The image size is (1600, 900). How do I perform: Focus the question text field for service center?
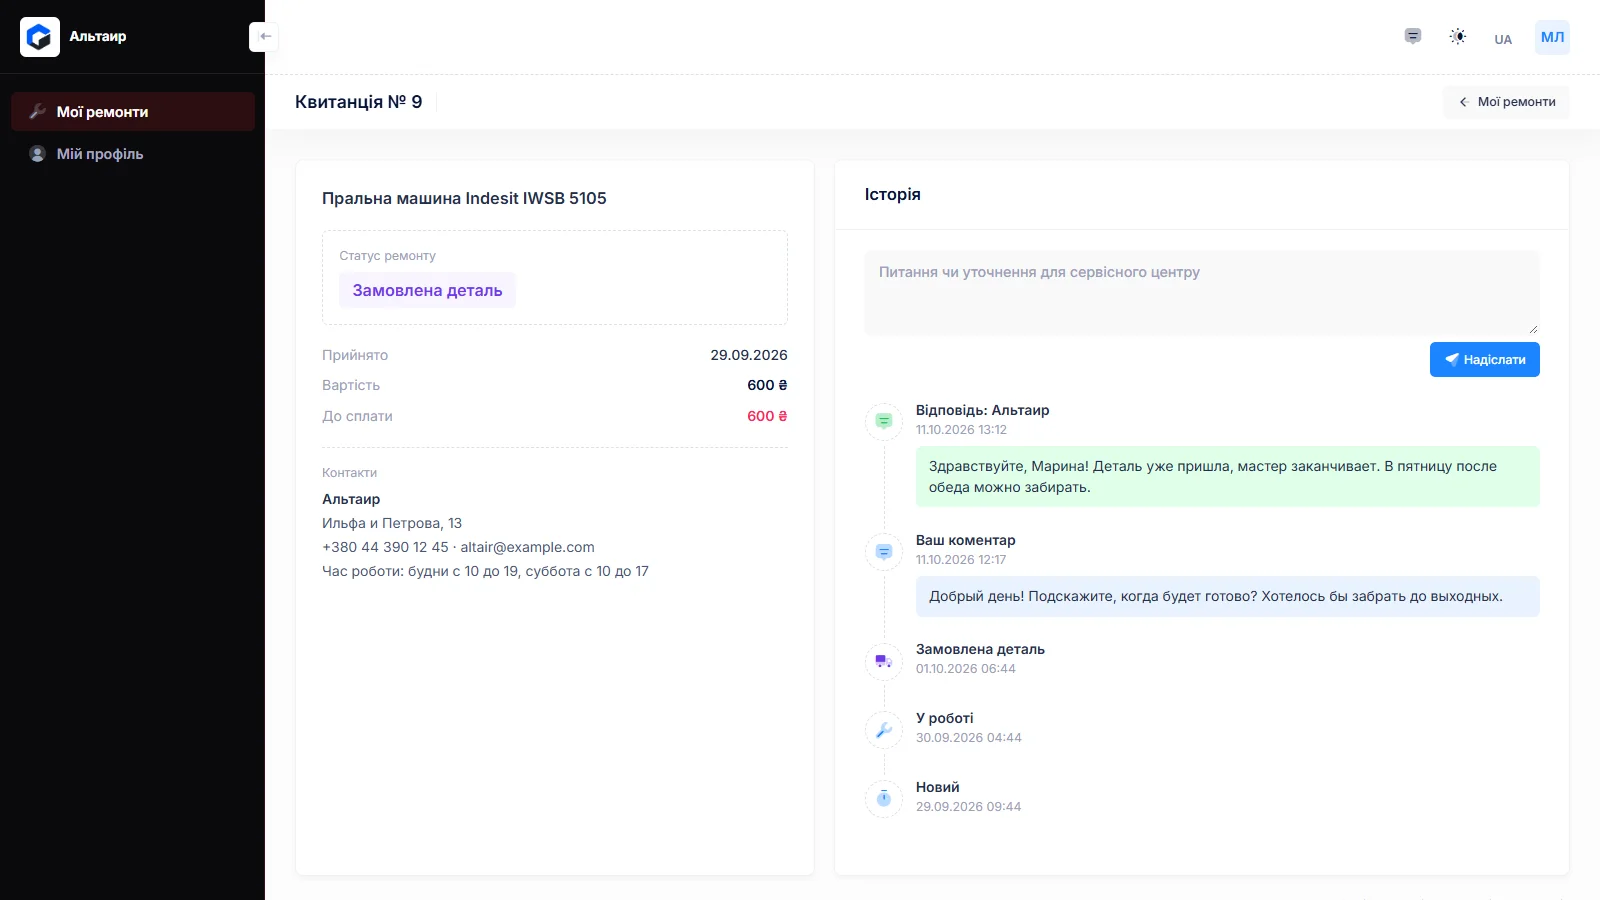(1202, 293)
